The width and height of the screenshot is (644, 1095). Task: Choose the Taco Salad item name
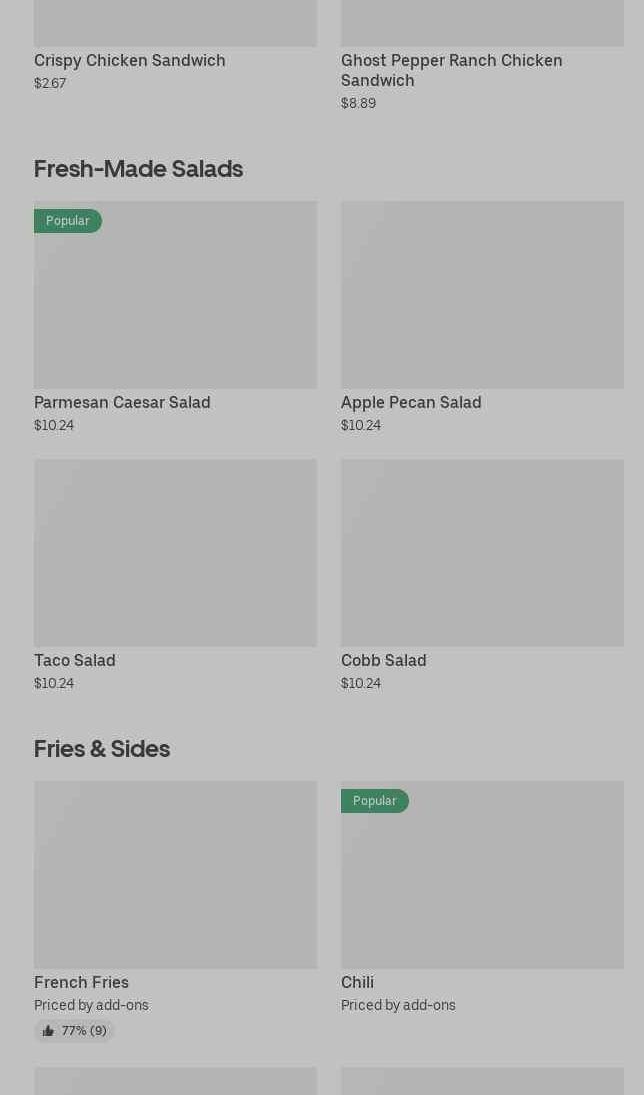(x=75, y=660)
